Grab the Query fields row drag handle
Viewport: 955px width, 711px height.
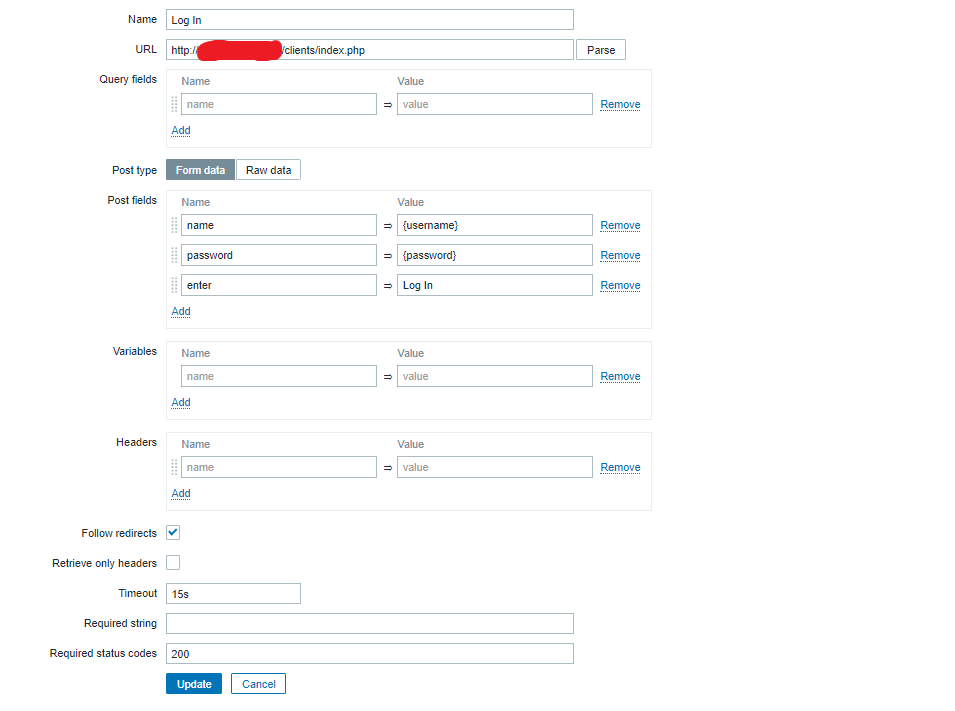174,104
